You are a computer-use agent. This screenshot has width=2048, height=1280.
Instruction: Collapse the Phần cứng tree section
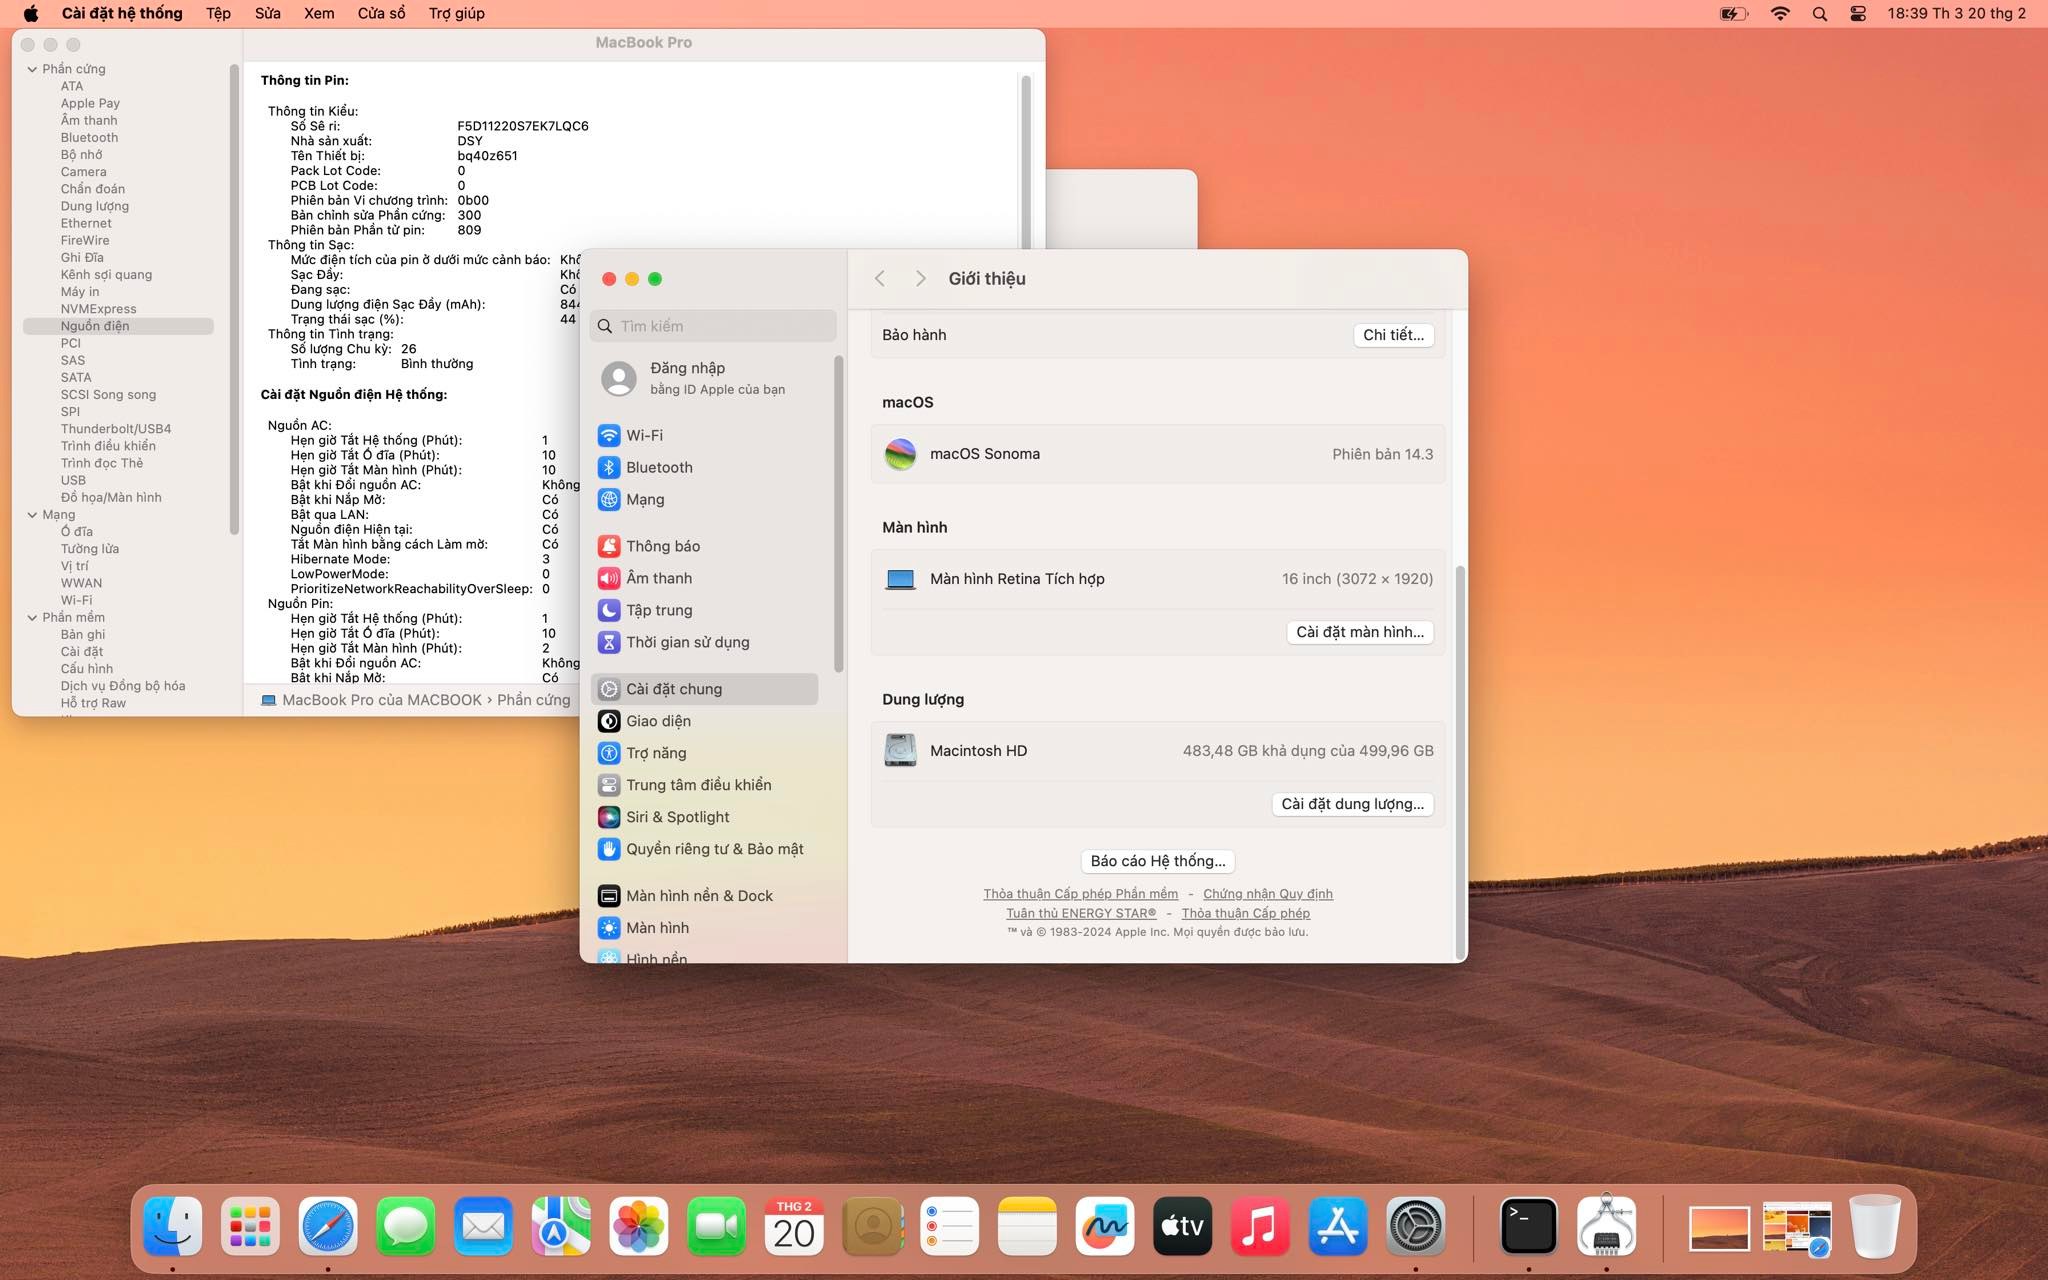(32, 69)
